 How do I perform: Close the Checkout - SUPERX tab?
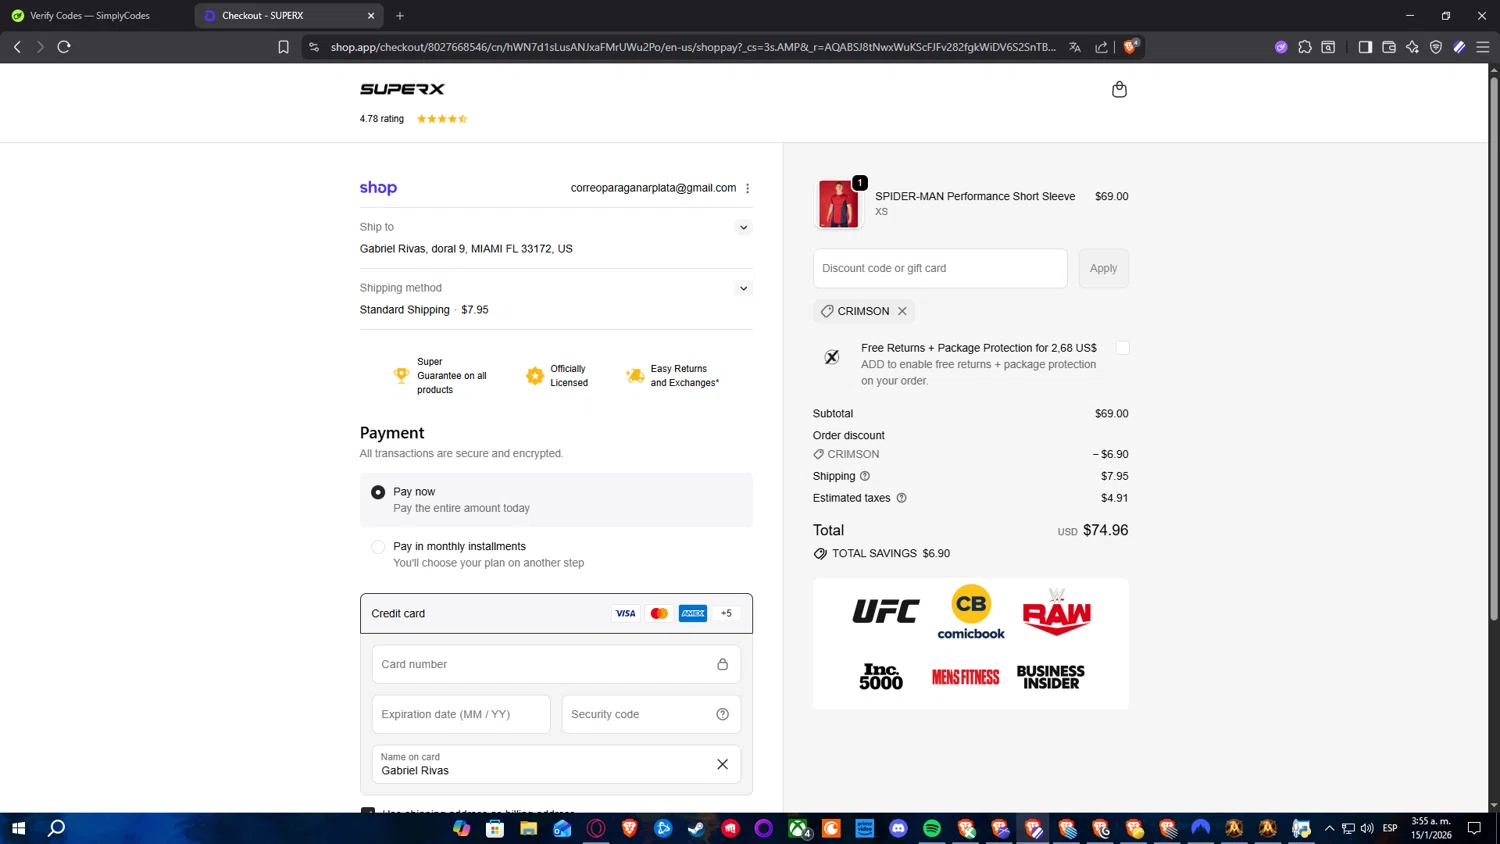point(371,15)
